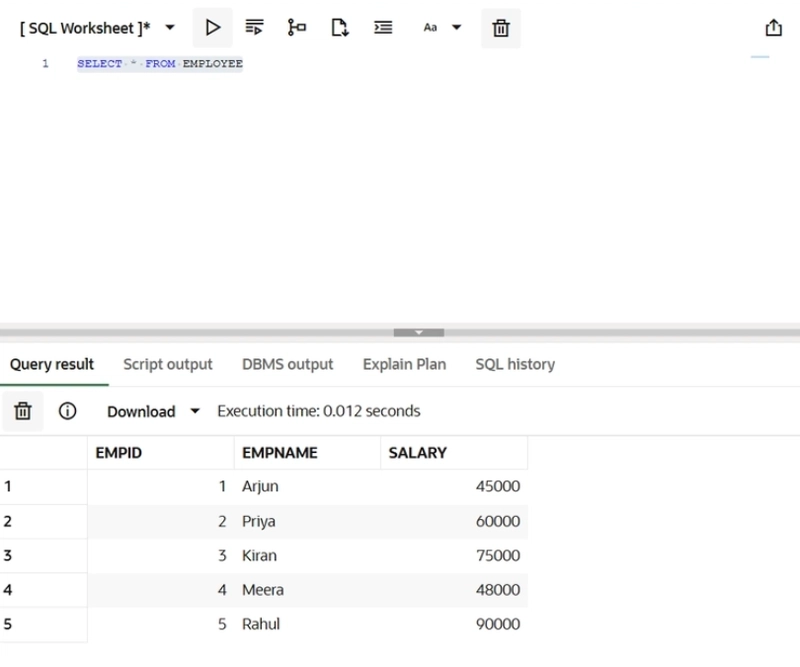Screen dimensions: 800x667
Task: Format the SQL with the indent icon
Action: click(383, 28)
